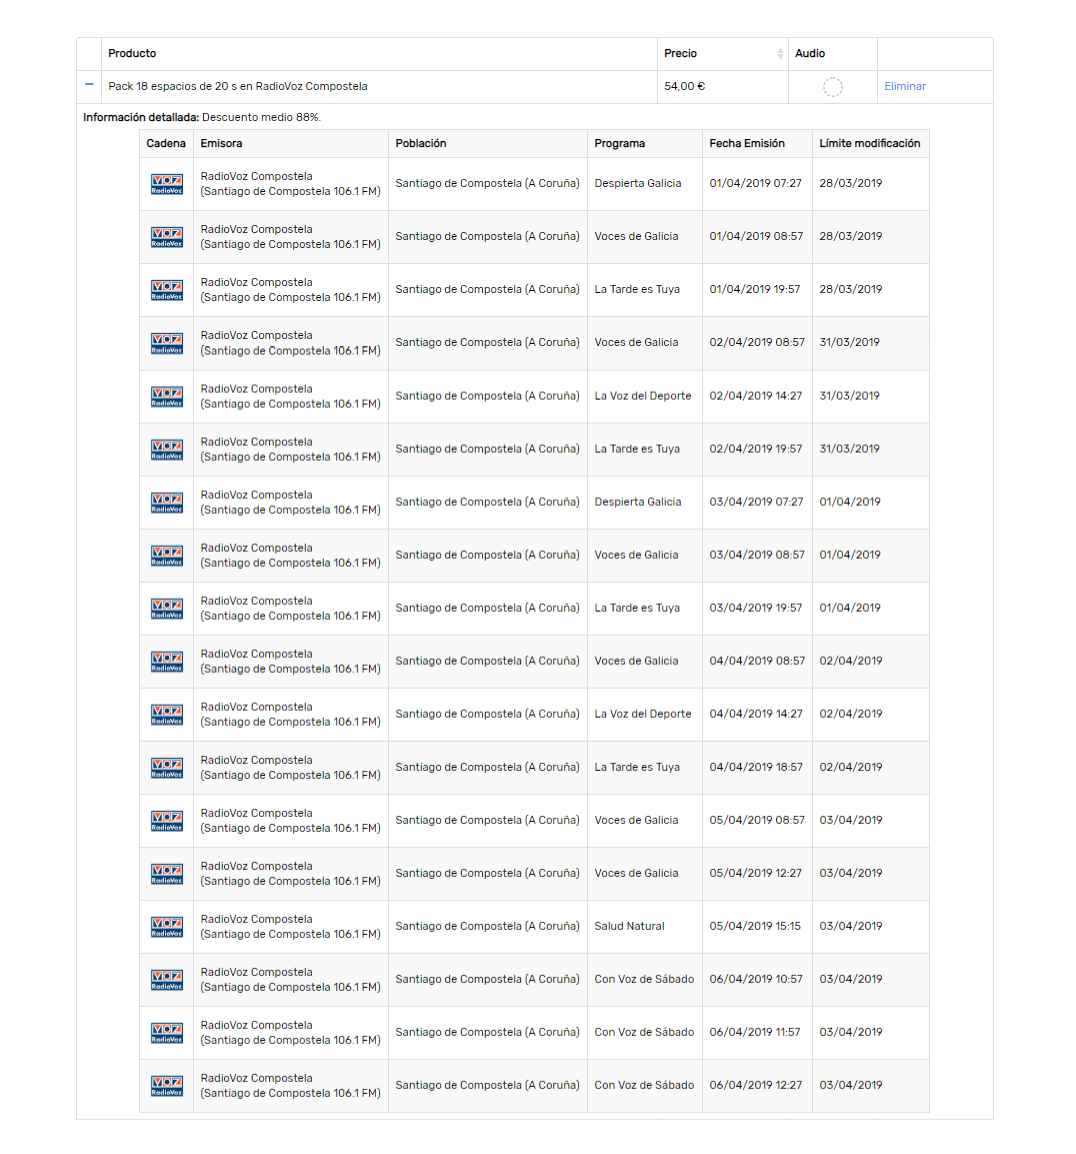
Task: Click Emisora cell in 05/04/2019 15:15 row
Action: [290, 927]
